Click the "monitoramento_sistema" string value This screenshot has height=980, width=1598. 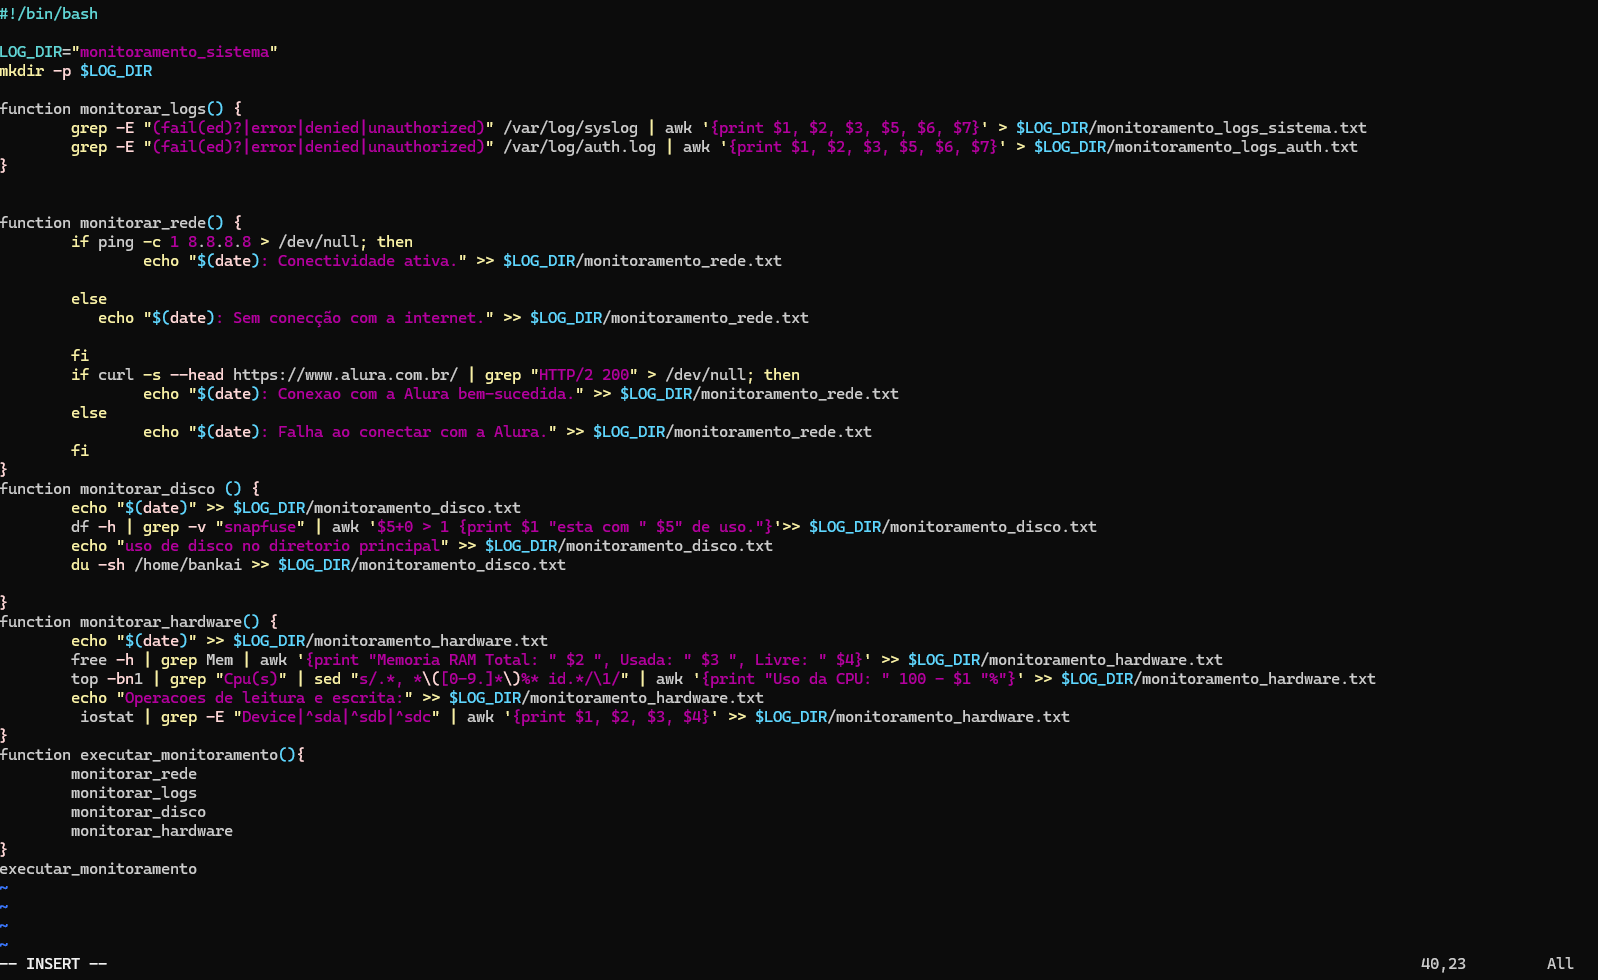click(x=174, y=52)
